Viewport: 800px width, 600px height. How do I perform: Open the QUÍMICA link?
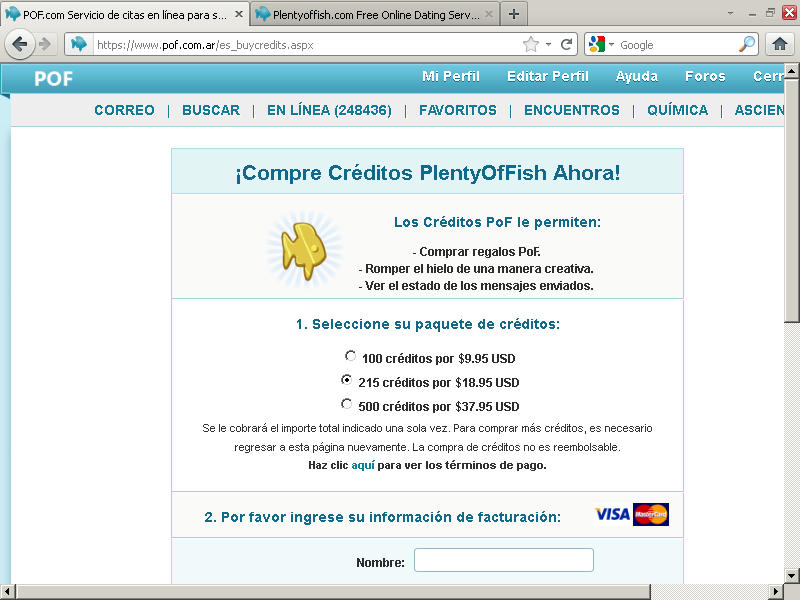[677, 110]
